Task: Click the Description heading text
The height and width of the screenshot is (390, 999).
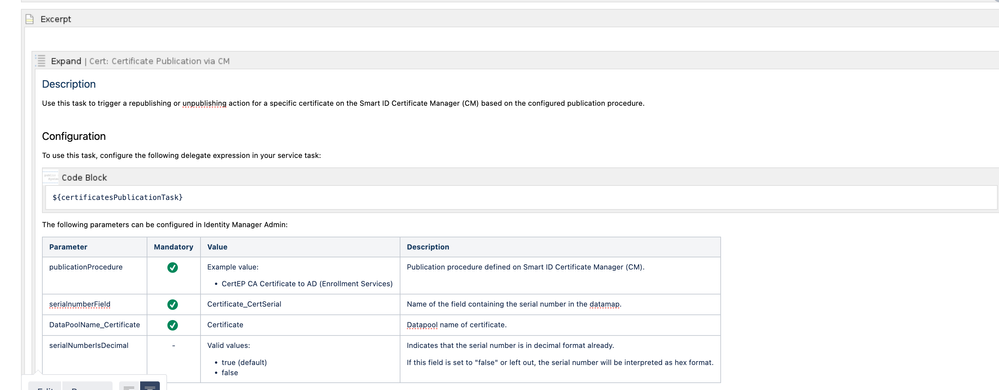Action: tap(69, 84)
